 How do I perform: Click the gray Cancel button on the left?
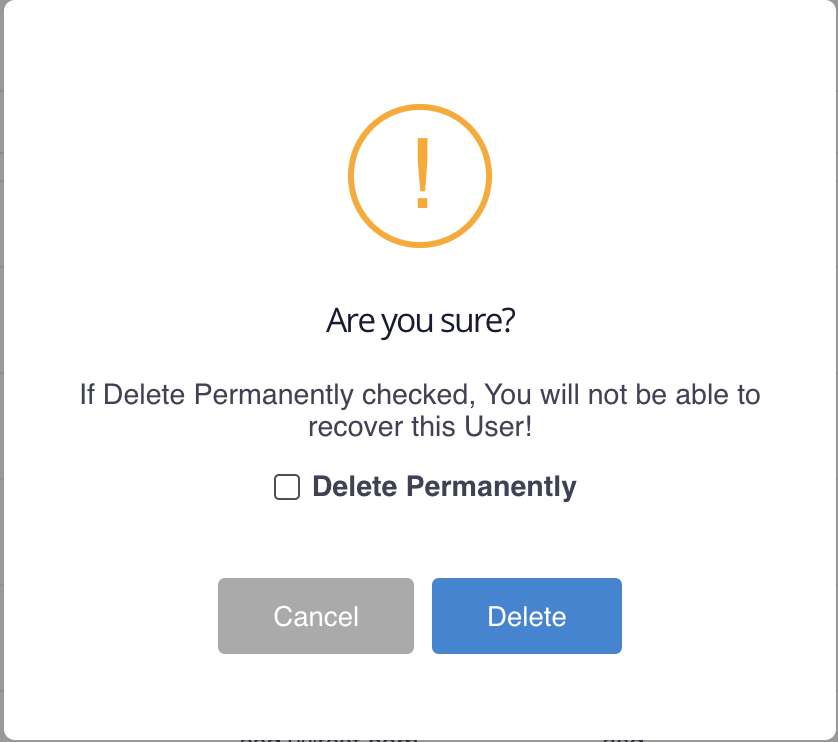click(x=315, y=616)
